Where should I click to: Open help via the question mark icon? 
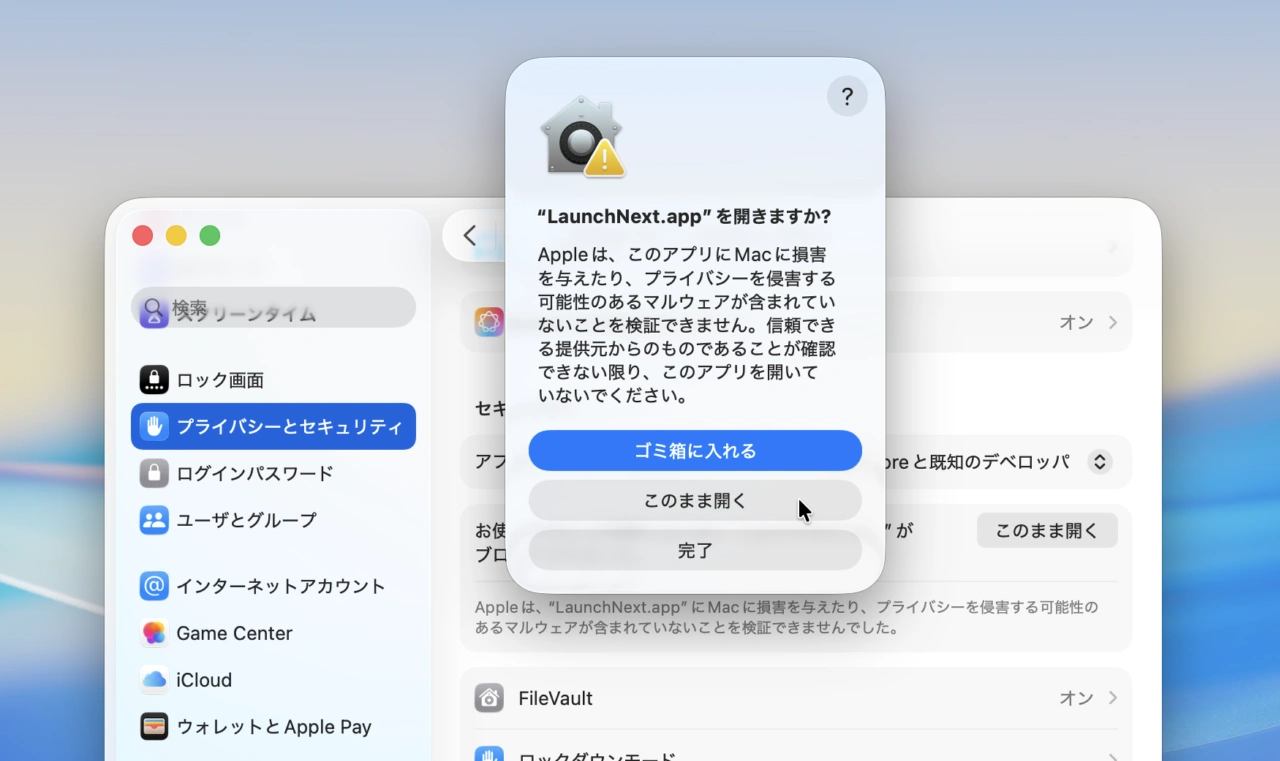847,96
